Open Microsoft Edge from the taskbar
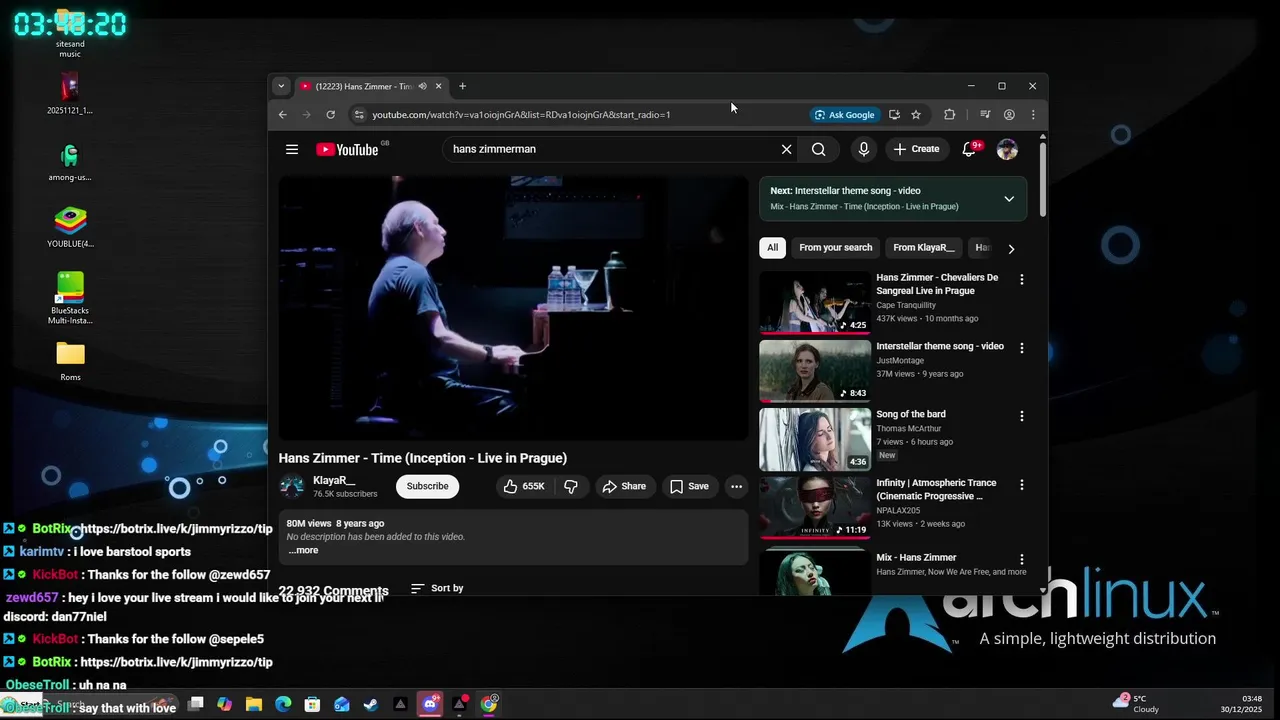This screenshot has height=720, width=1280. tap(283, 704)
